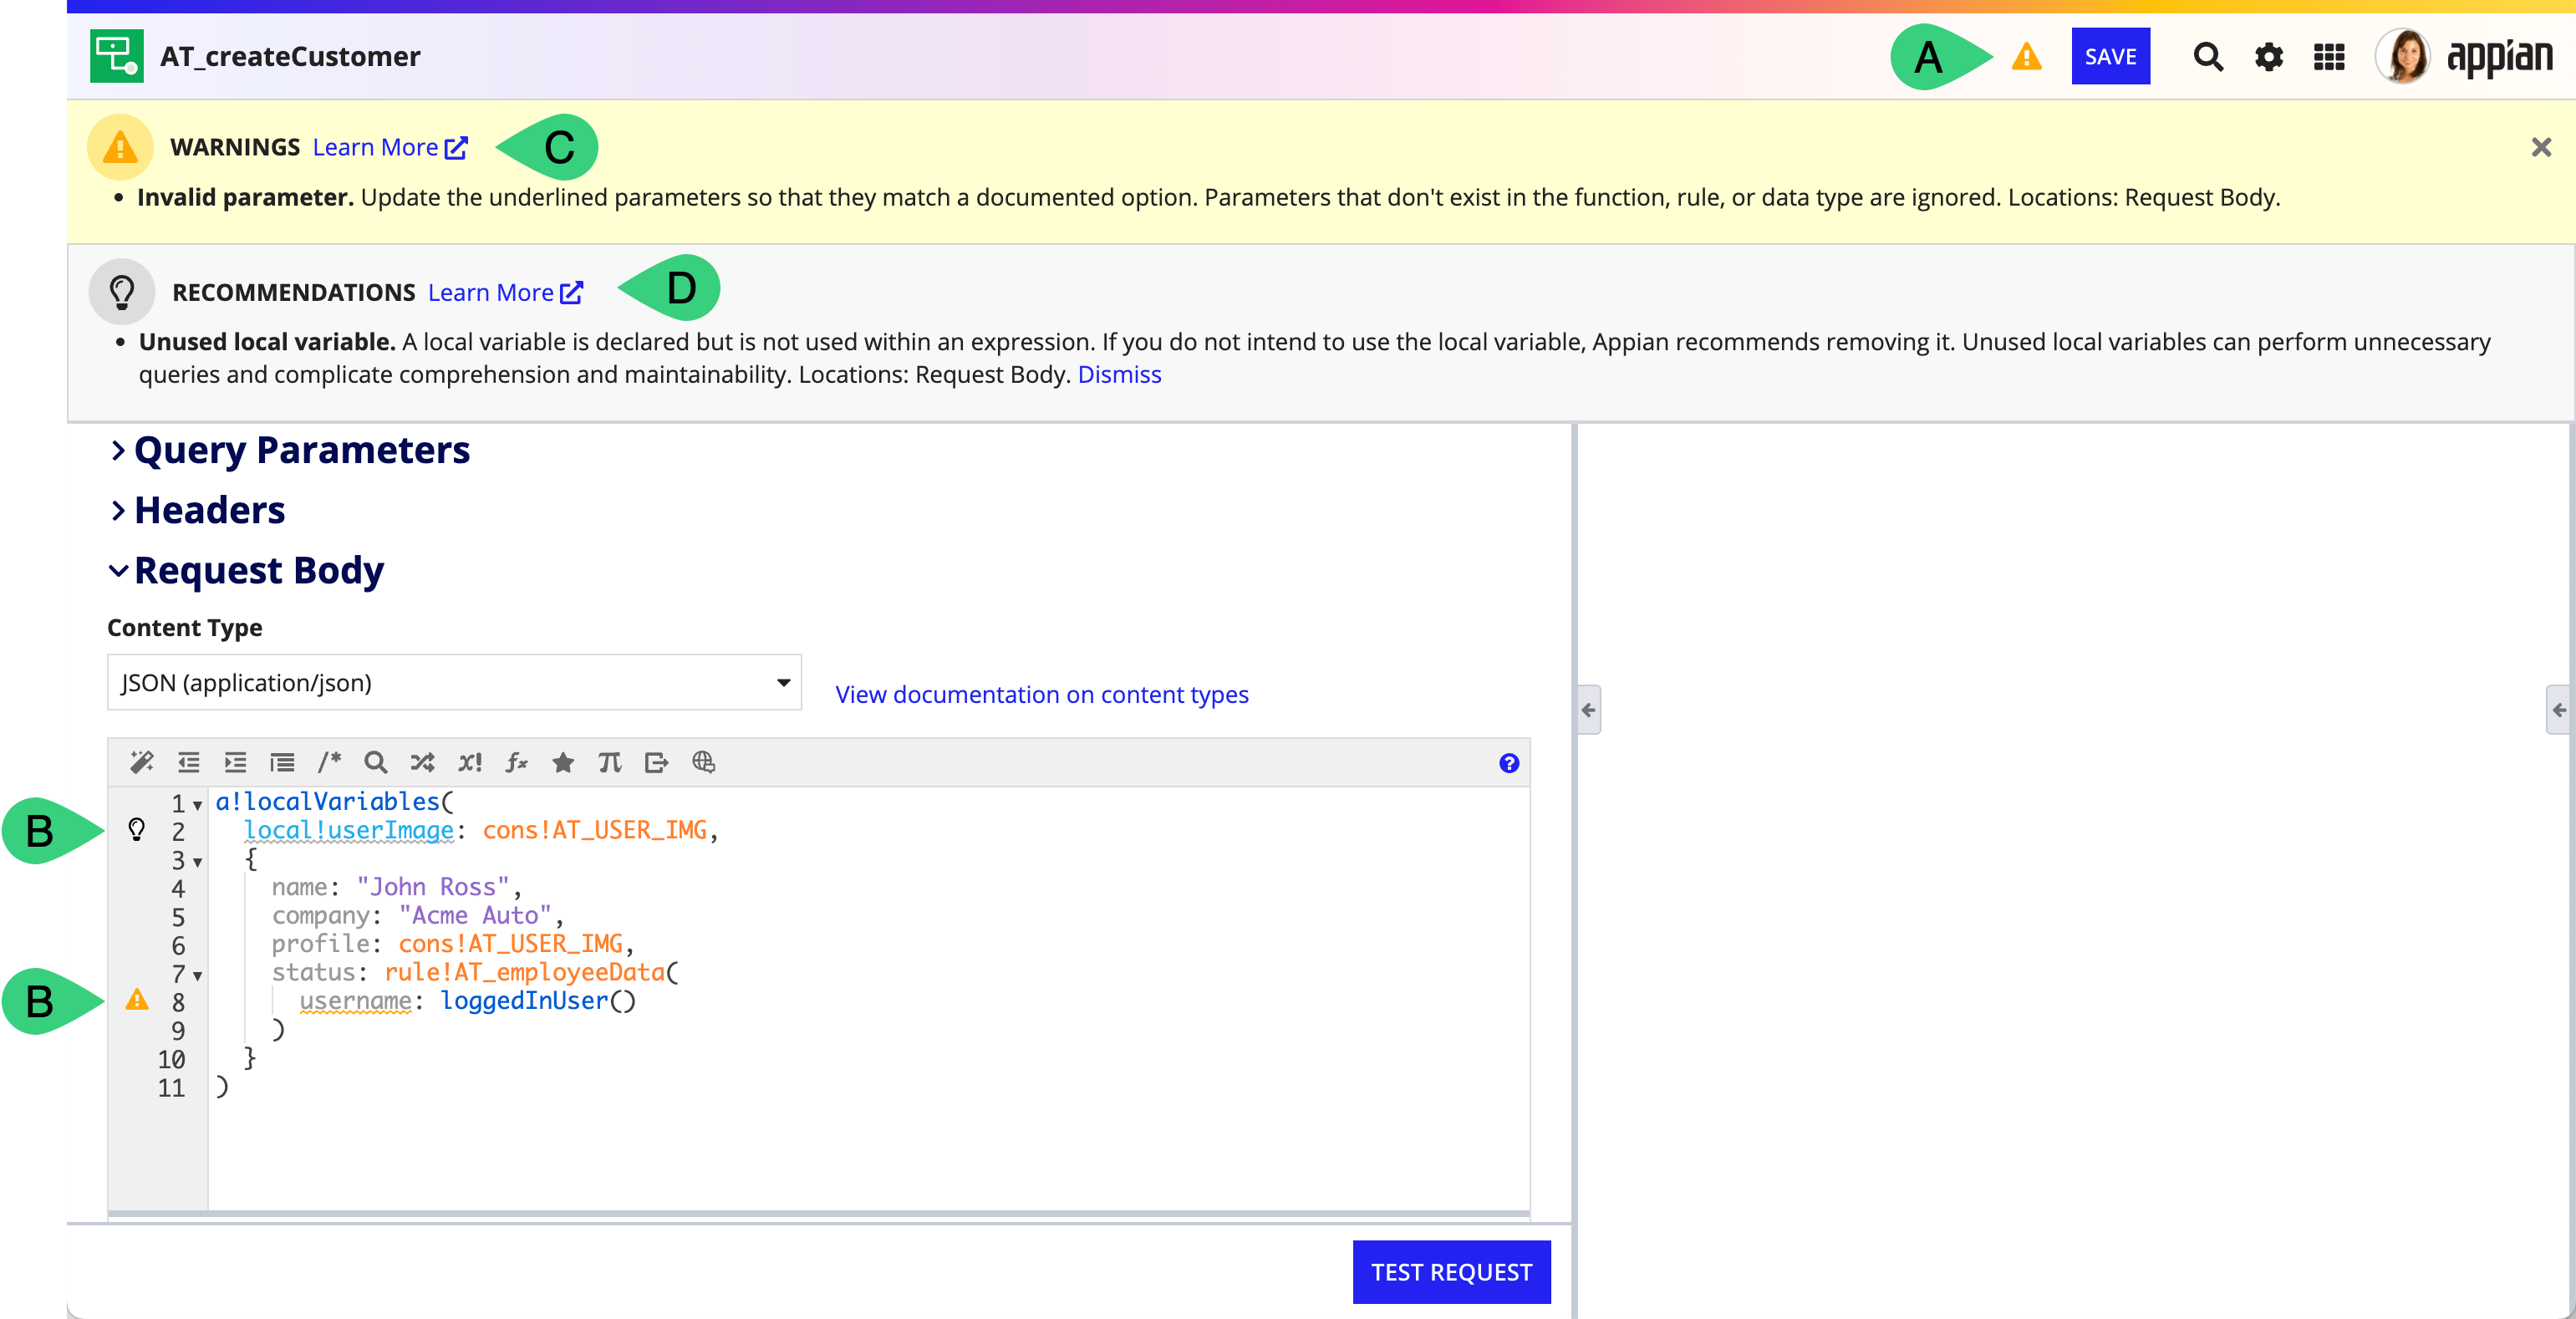Click the globe translation icon in editor toolbar
The image size is (2576, 1319).
click(703, 763)
